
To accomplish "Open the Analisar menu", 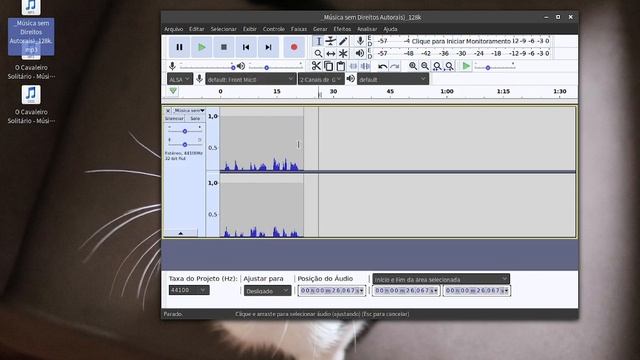I will coord(367,29).
